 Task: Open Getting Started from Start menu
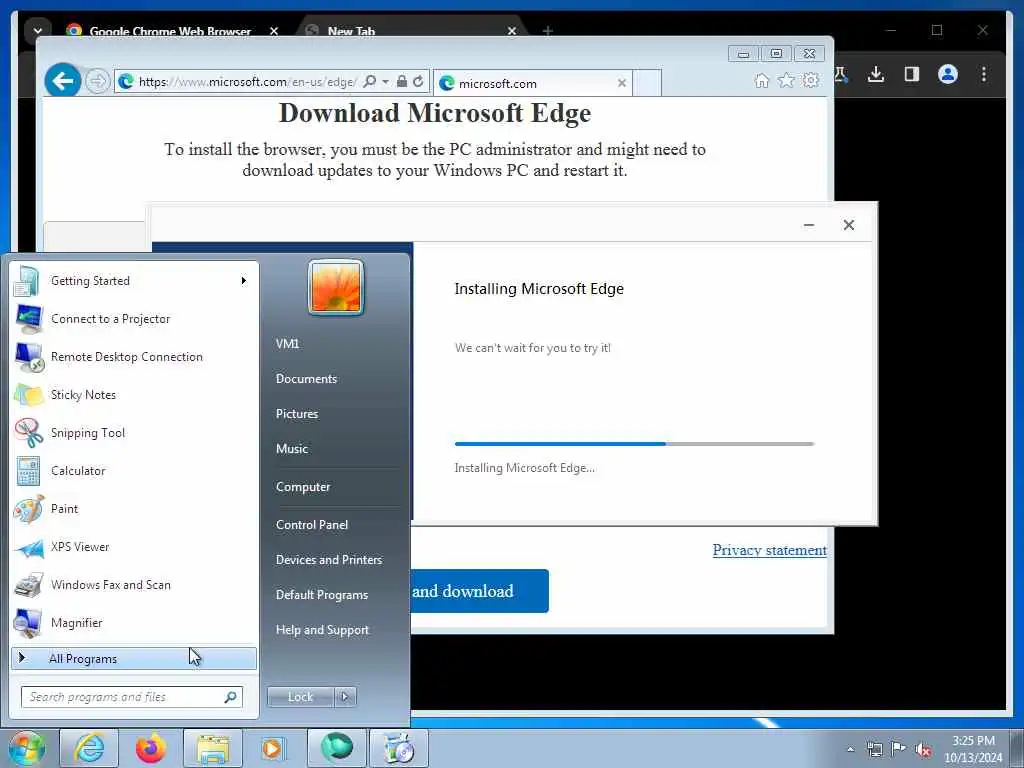pyautogui.click(x=134, y=281)
